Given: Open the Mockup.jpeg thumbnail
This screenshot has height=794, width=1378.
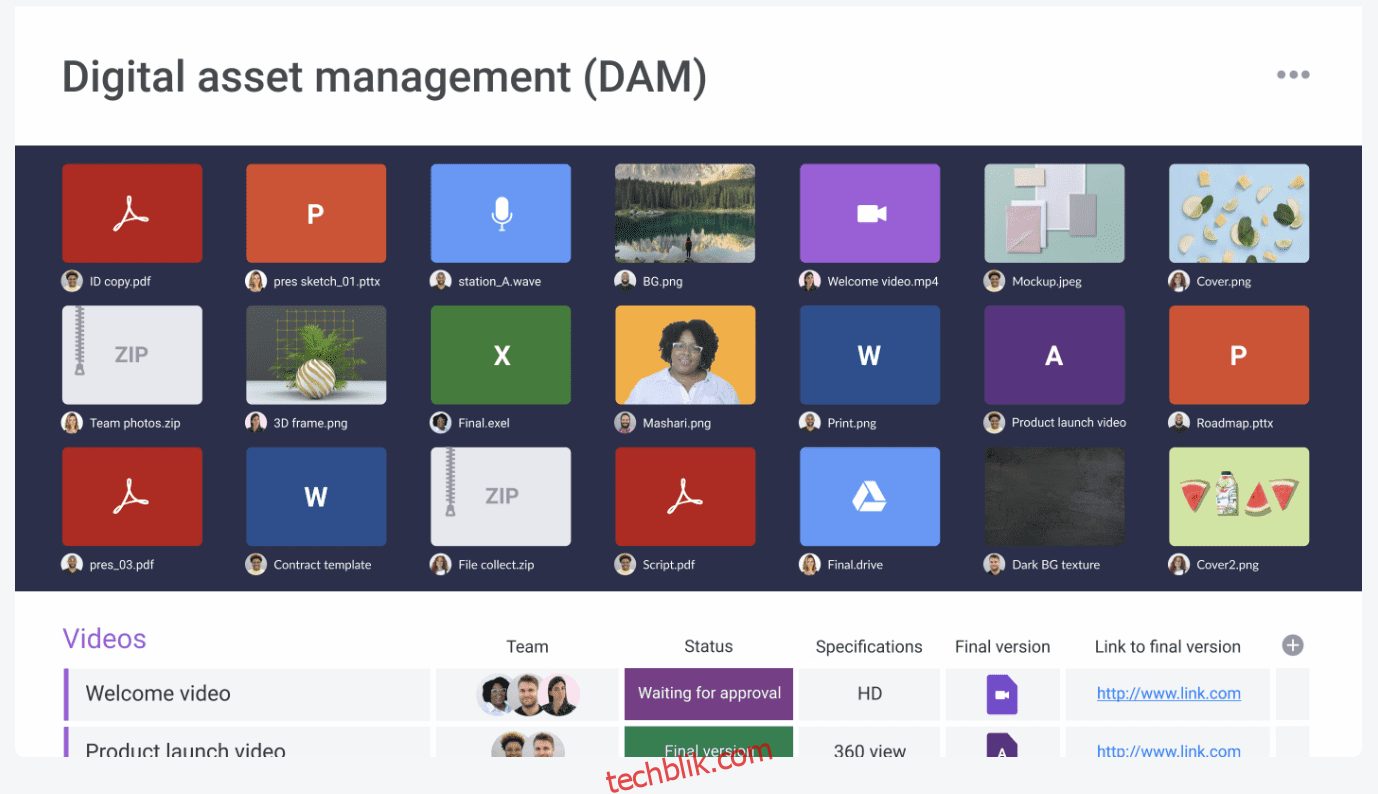Looking at the screenshot, I should click(1054, 213).
